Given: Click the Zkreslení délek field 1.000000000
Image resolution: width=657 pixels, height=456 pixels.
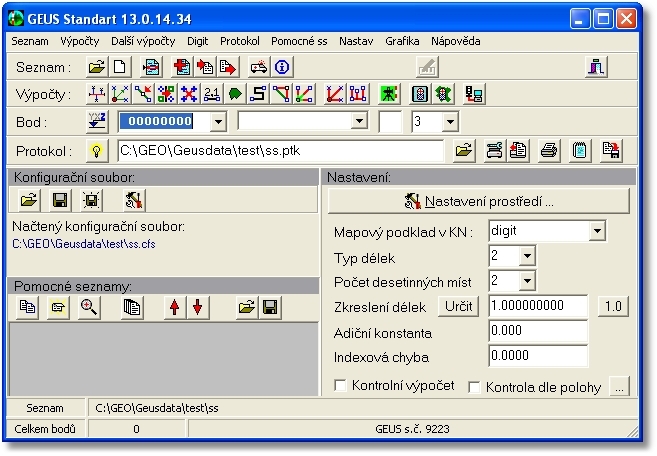Looking at the screenshot, I should pos(538,306).
